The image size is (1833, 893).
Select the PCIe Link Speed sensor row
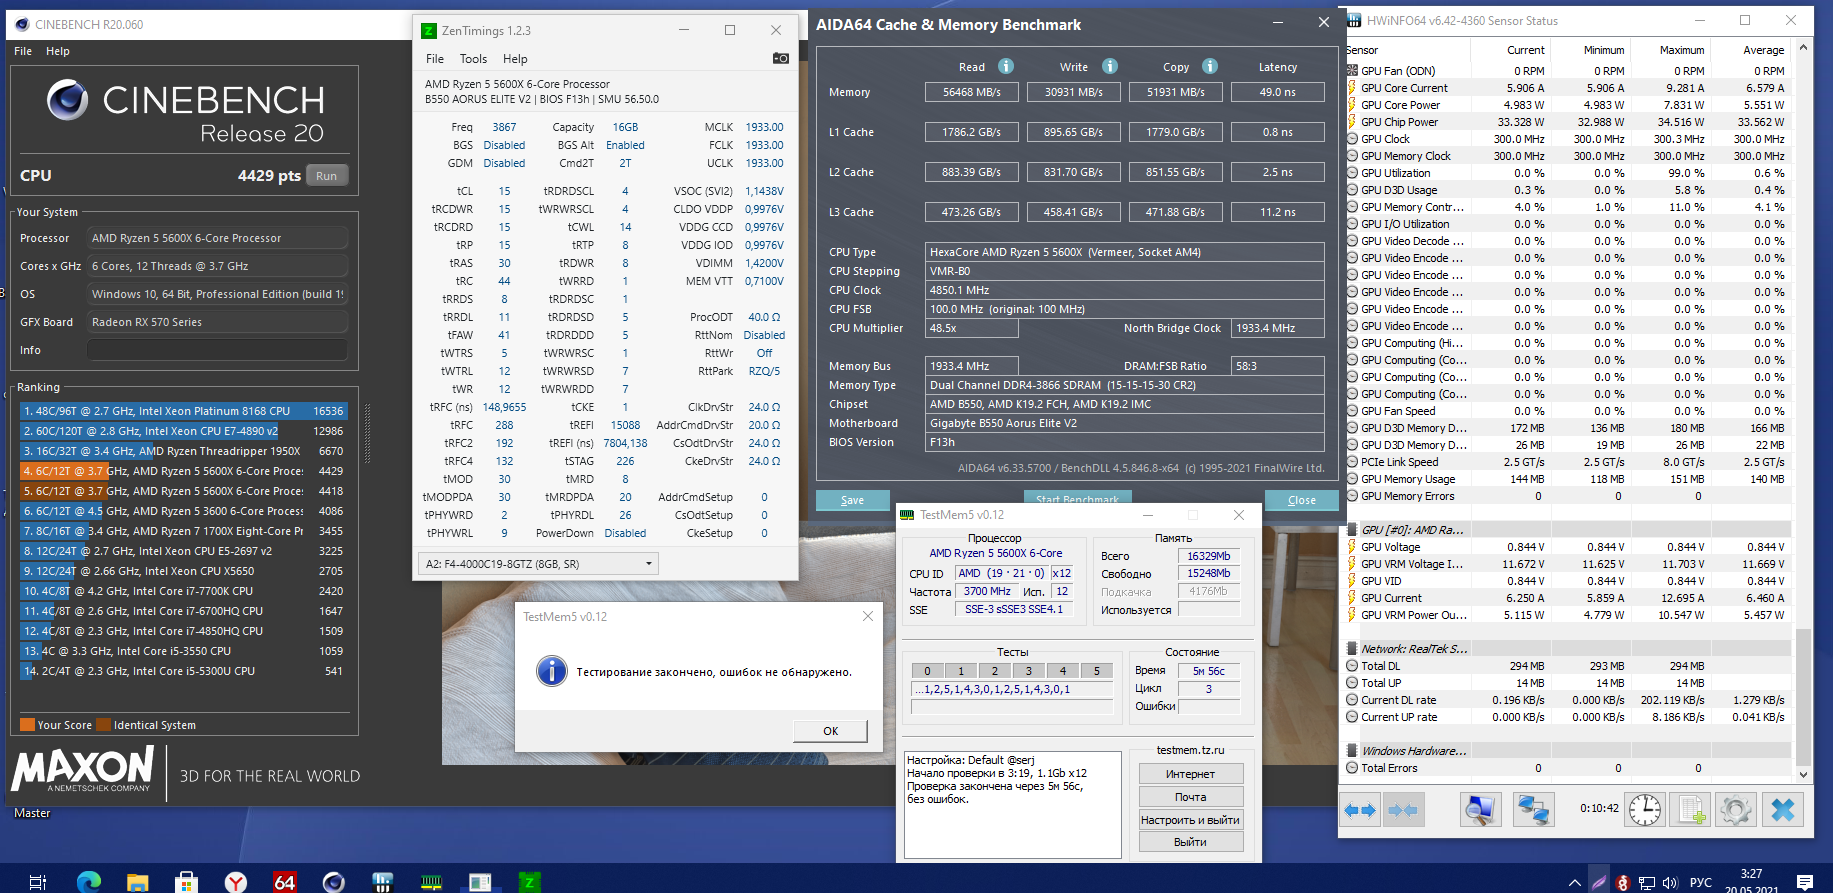(x=1567, y=462)
